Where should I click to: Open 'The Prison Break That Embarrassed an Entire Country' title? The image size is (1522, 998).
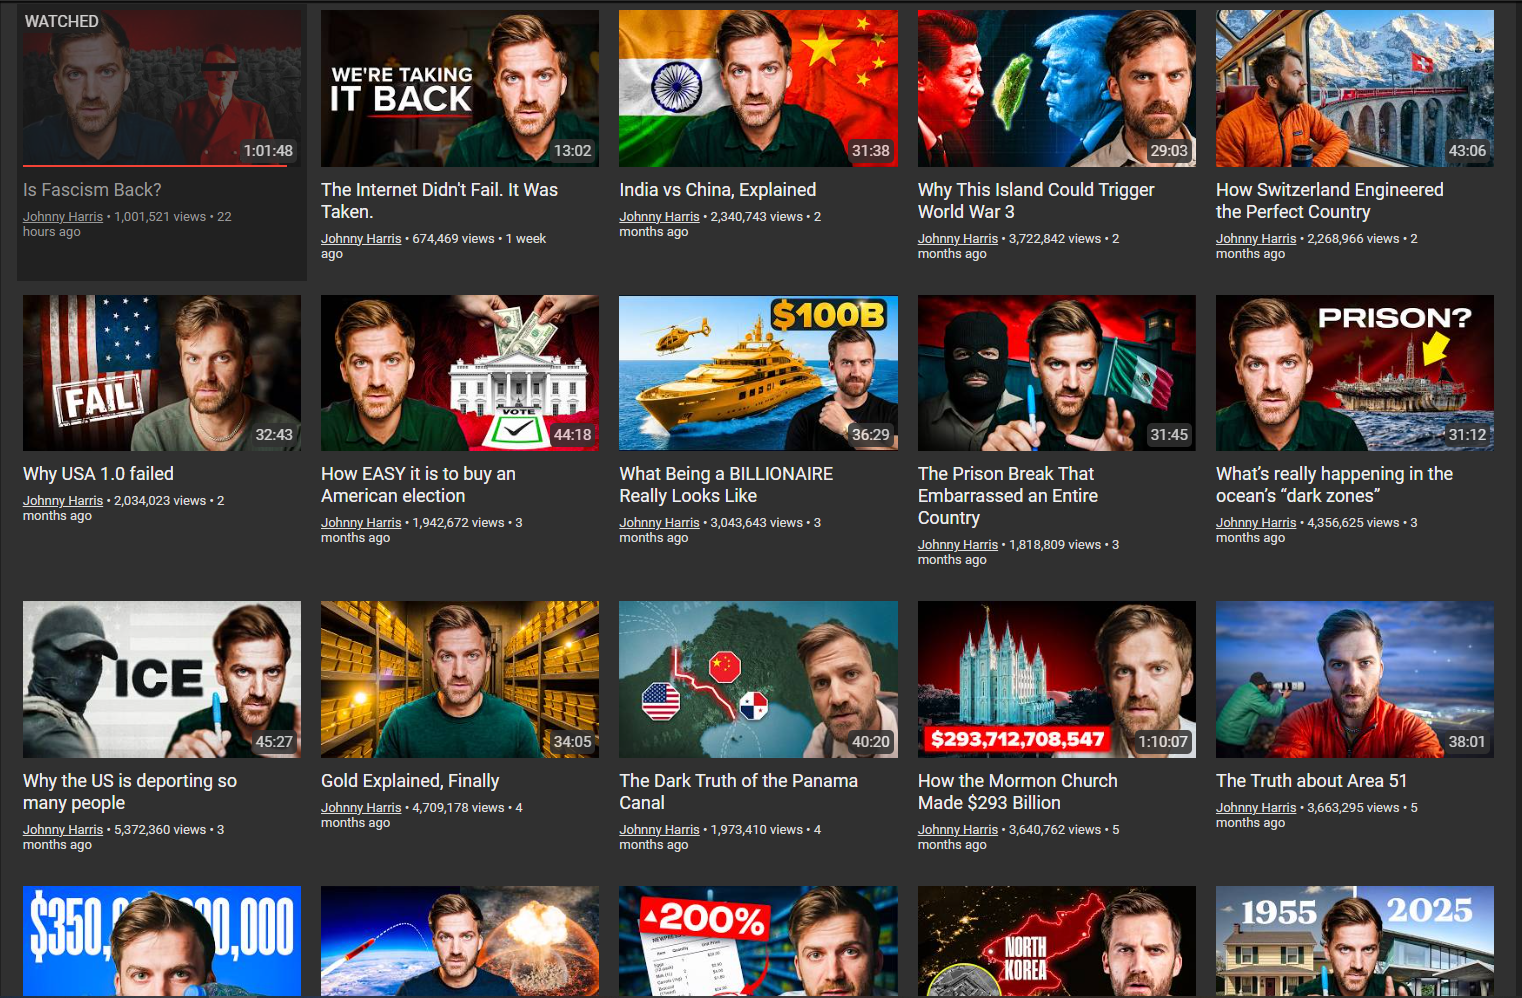tap(1008, 496)
